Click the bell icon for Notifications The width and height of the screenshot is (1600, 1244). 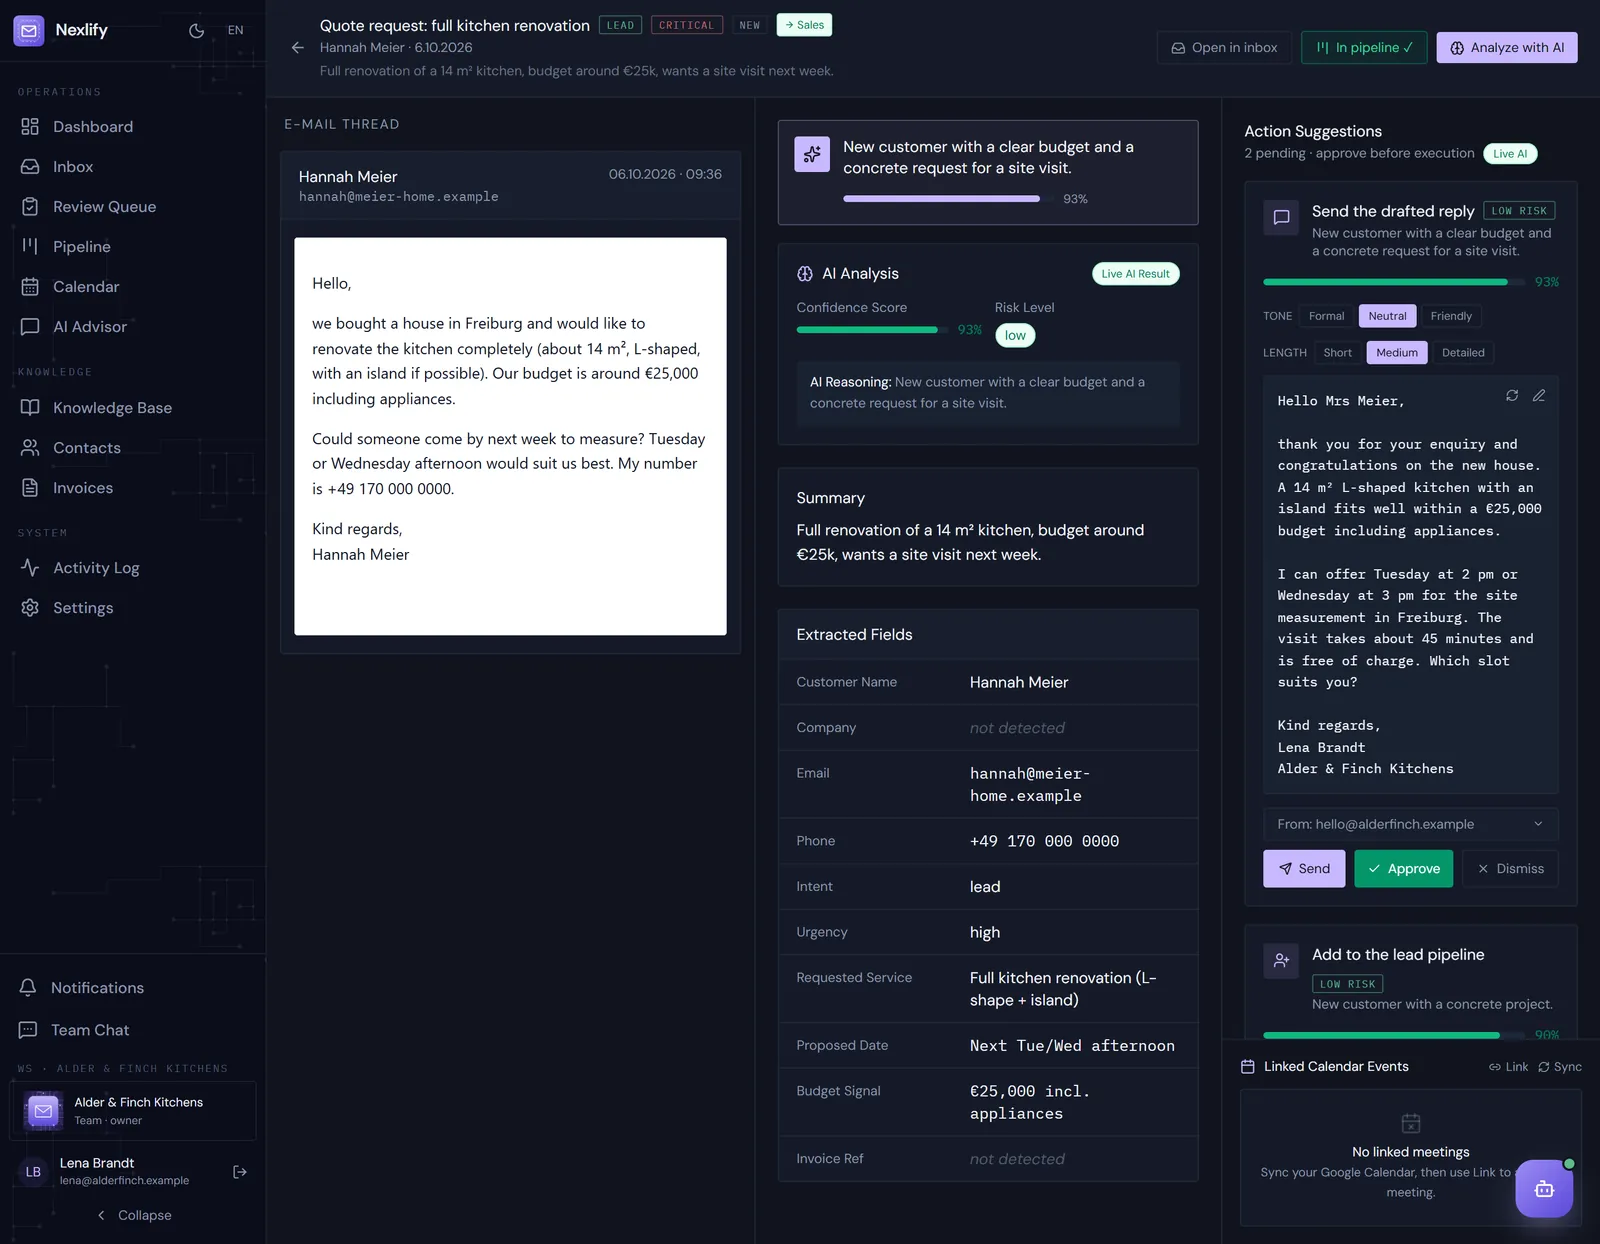tap(28, 987)
